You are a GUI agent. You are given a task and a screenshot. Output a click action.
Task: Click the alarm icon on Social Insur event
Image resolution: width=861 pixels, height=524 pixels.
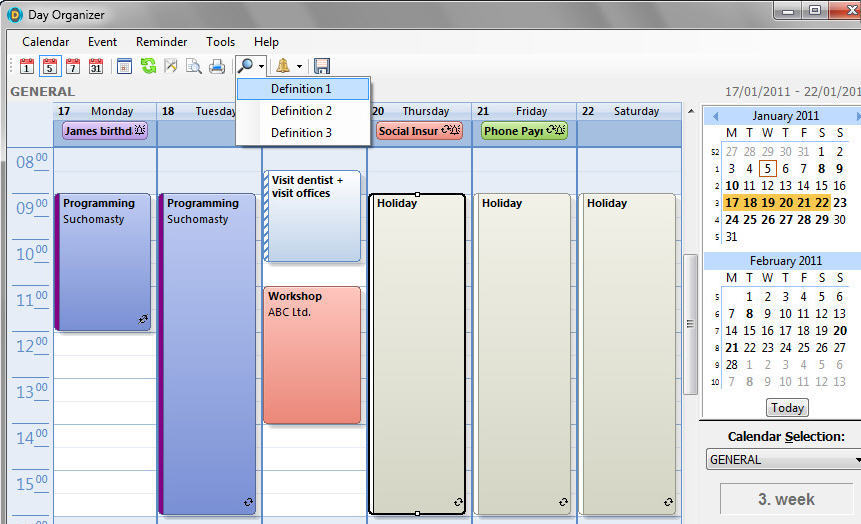point(455,130)
